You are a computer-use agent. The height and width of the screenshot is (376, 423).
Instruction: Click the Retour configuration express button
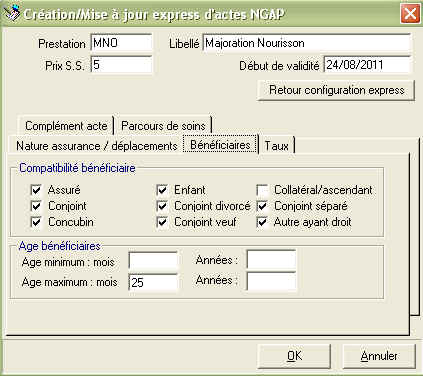(337, 90)
